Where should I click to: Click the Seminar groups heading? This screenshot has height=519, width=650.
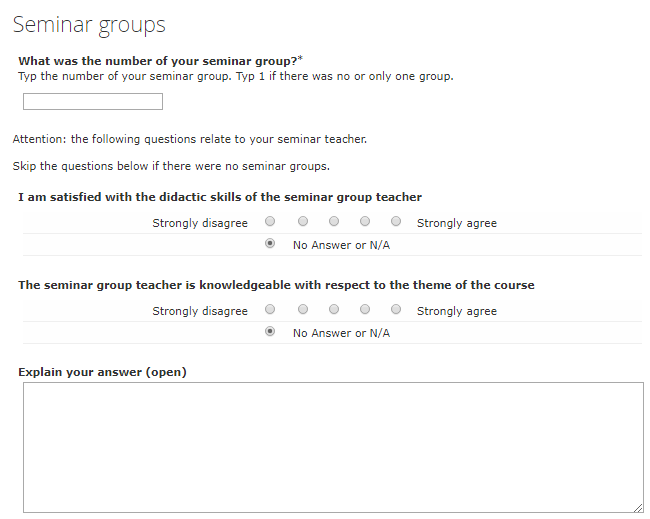click(89, 25)
